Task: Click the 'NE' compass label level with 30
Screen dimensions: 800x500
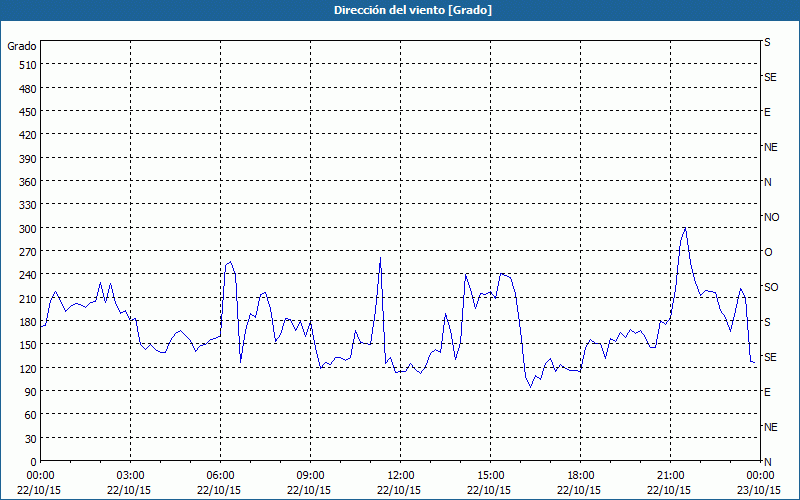Action: pyautogui.click(x=770, y=427)
